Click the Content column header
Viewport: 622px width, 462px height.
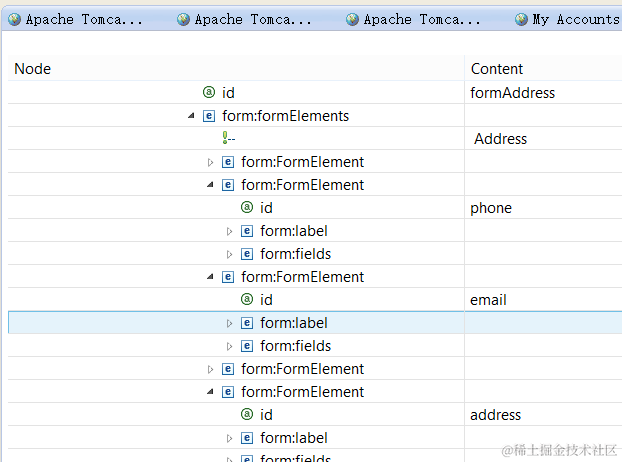click(543, 69)
